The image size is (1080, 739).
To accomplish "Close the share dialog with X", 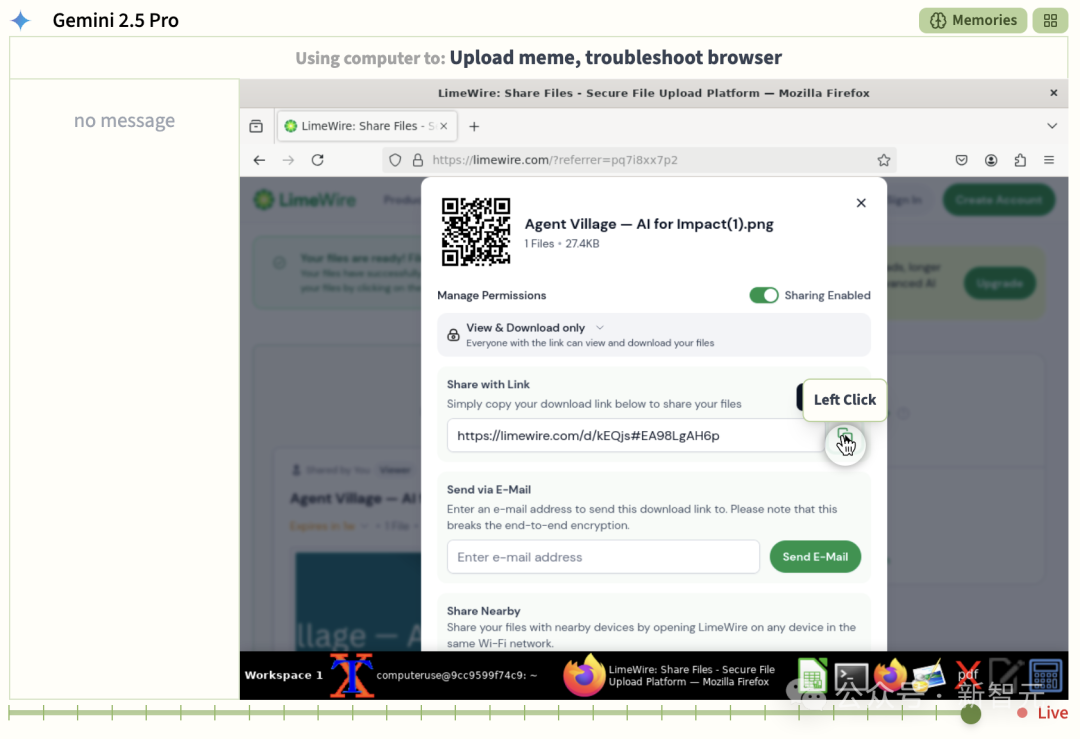I will tap(861, 202).
